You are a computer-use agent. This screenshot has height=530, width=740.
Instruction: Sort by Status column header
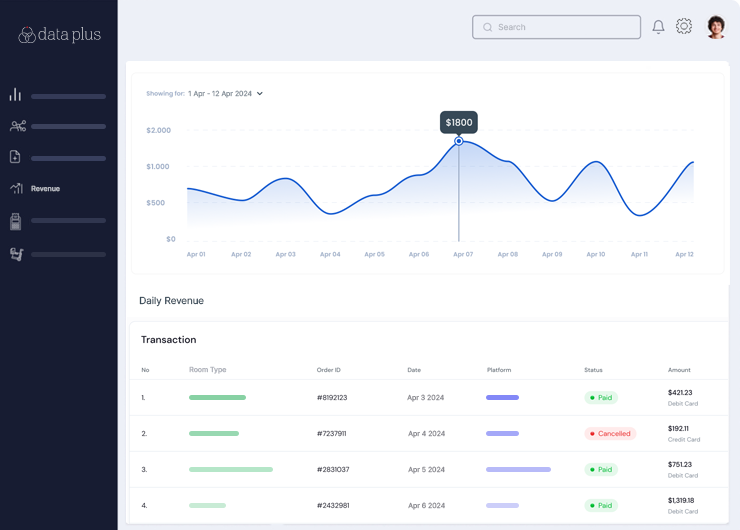(x=593, y=370)
